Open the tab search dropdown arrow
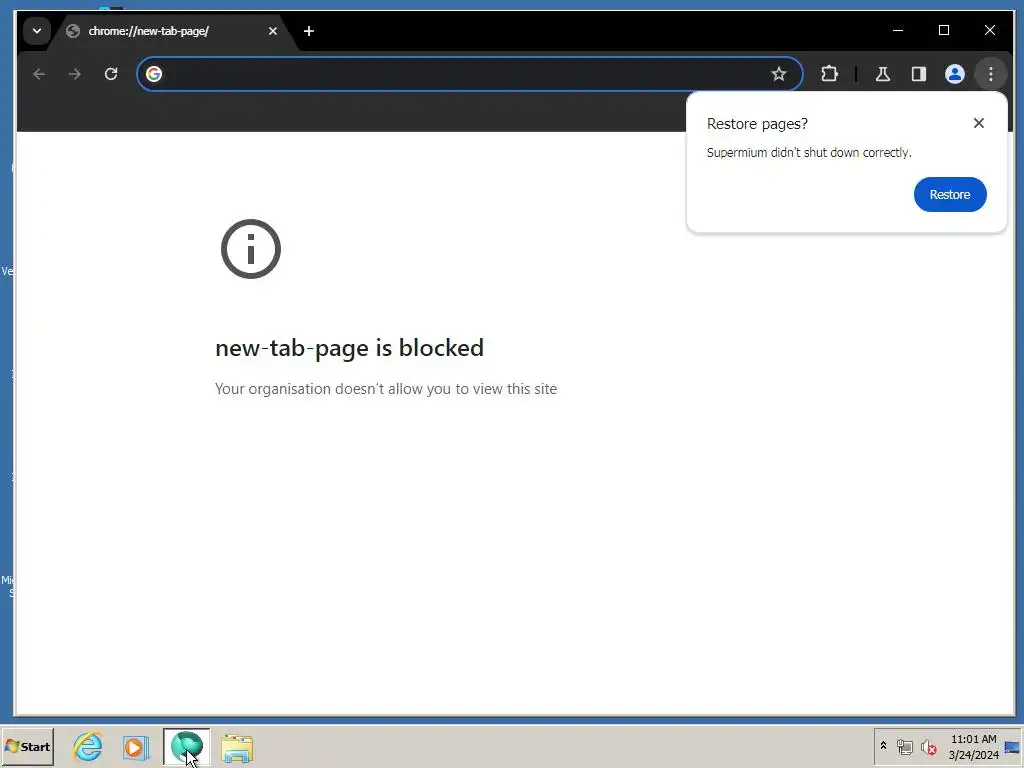 pyautogui.click(x=37, y=31)
